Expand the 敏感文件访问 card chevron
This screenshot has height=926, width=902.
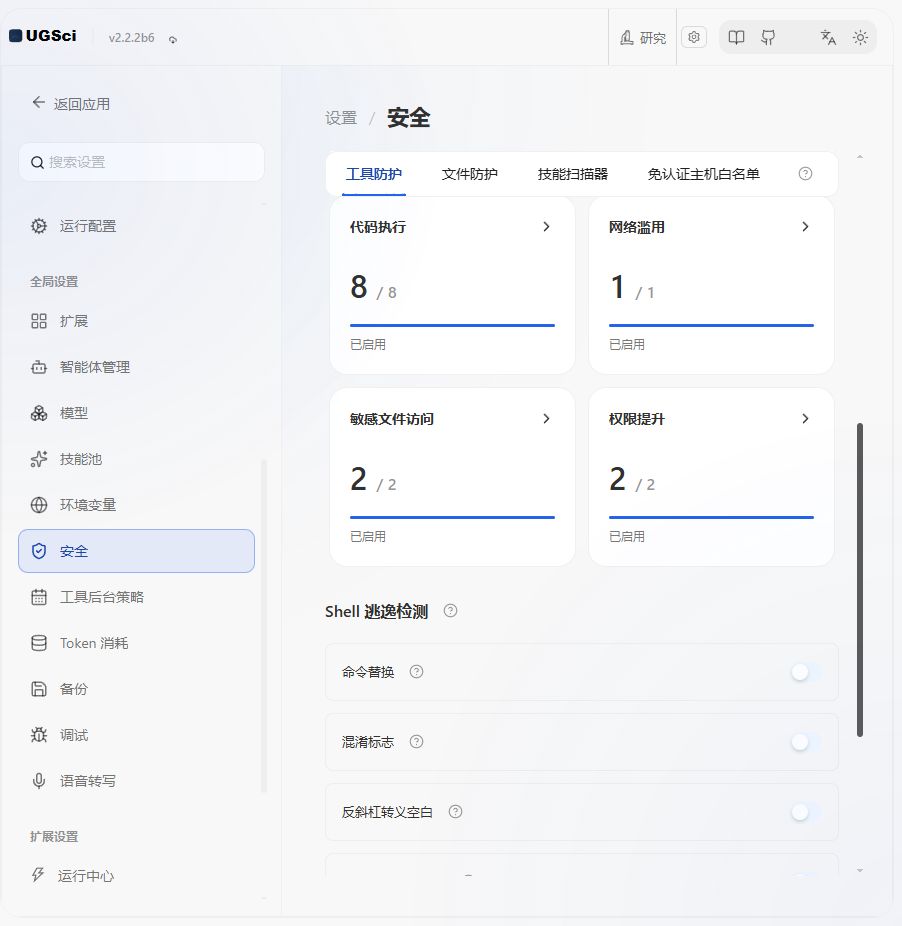[x=546, y=419]
